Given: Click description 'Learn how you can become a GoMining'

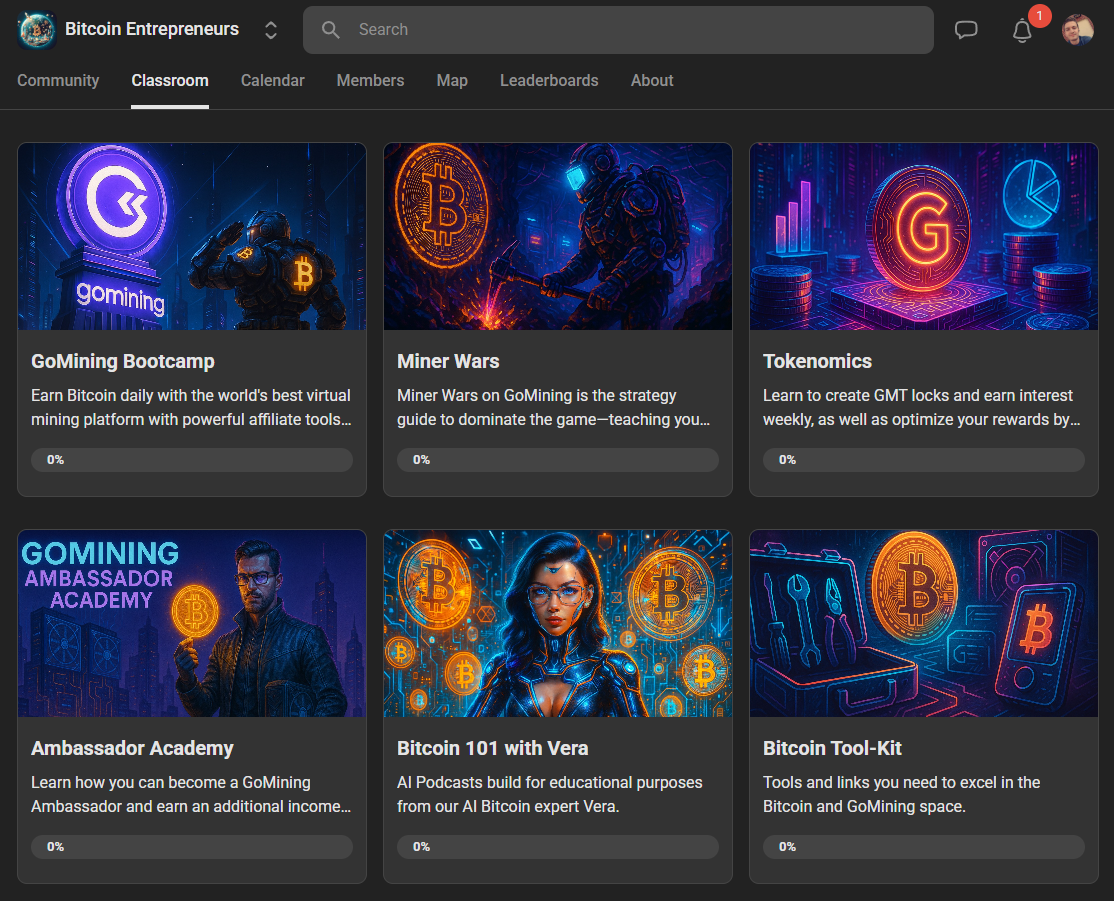Looking at the screenshot, I should [x=171, y=782].
